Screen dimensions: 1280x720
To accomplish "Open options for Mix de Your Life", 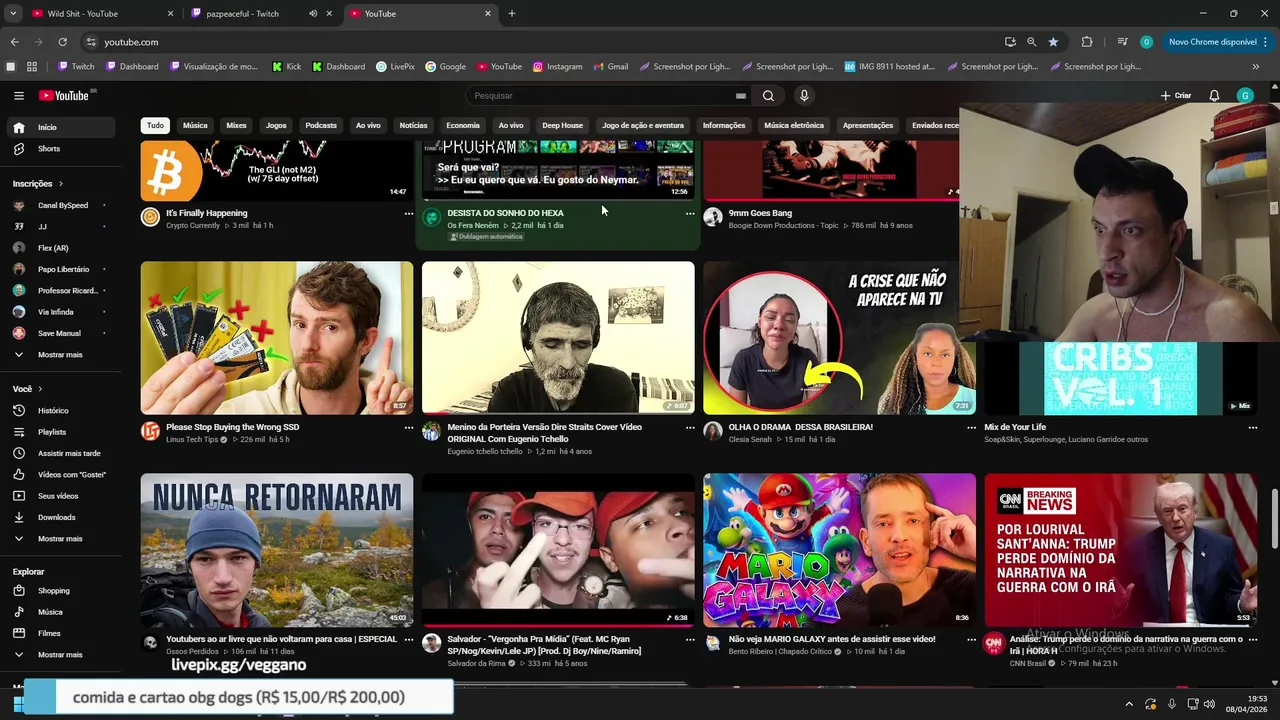I will pyautogui.click(x=1252, y=428).
